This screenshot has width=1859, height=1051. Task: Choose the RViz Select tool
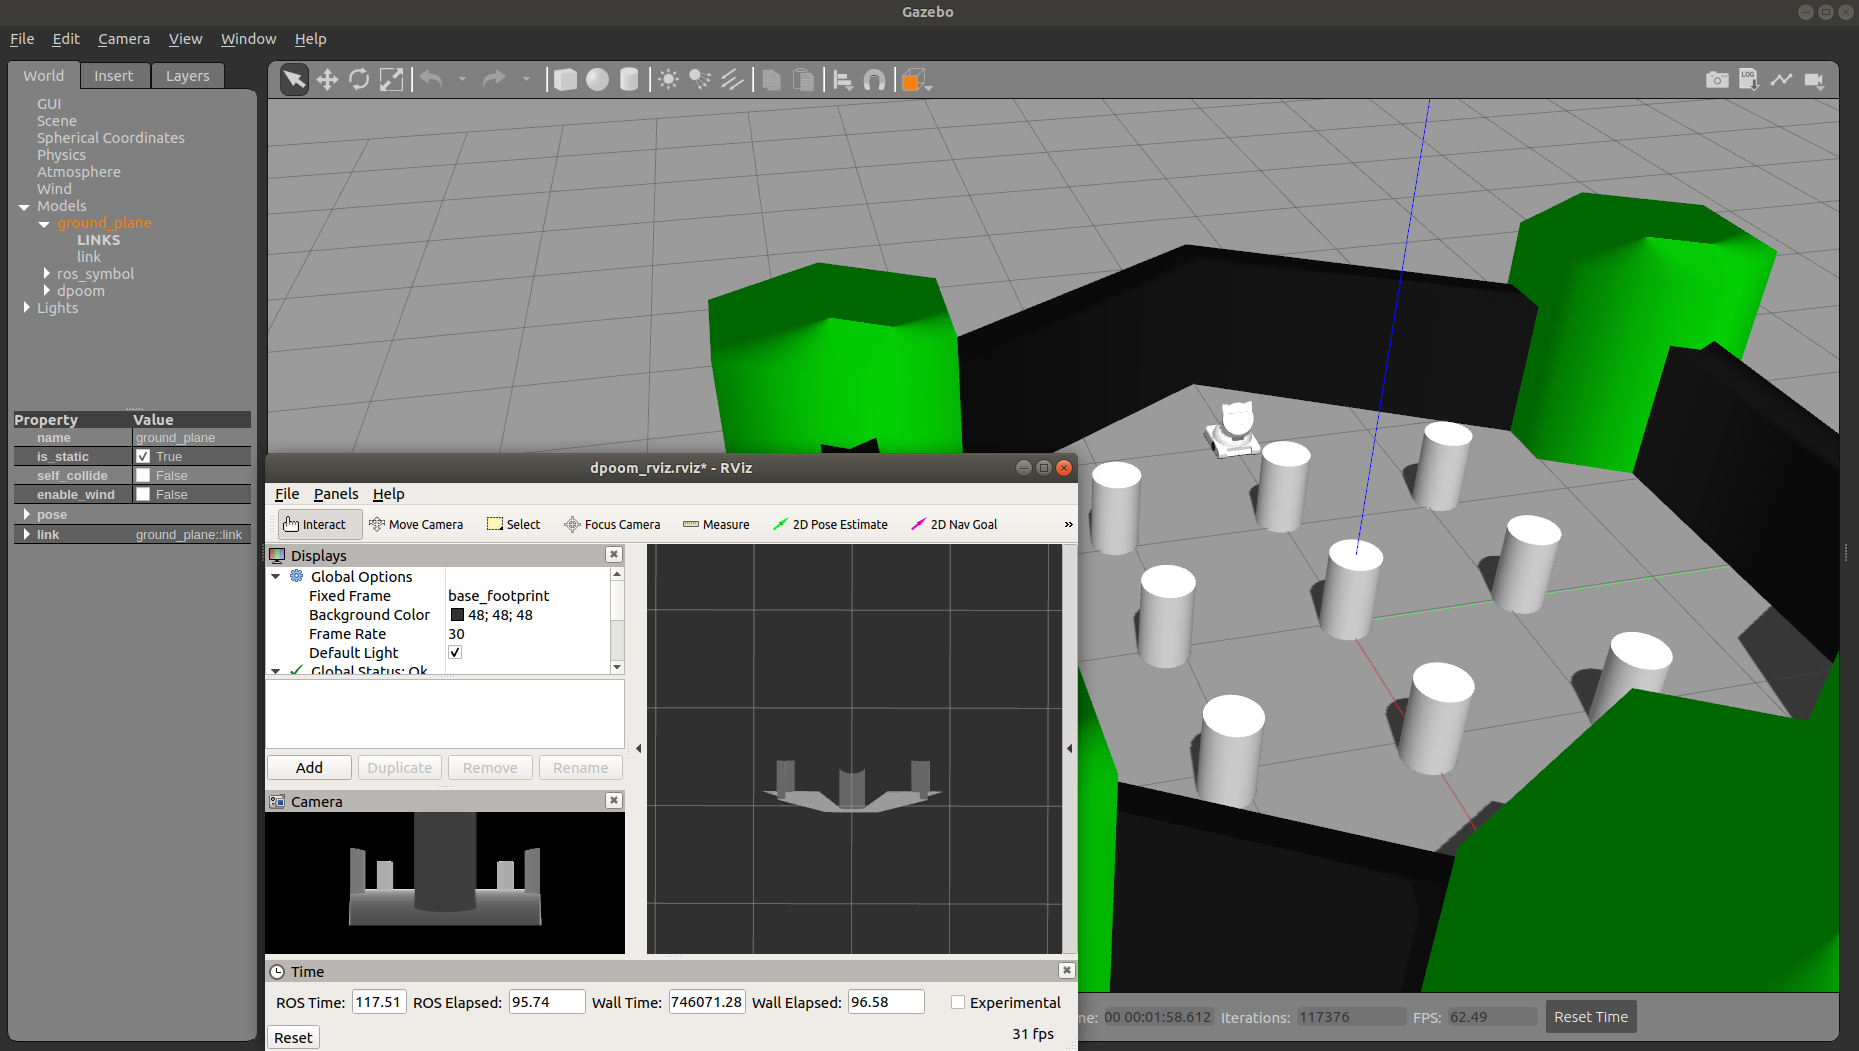[x=513, y=525]
